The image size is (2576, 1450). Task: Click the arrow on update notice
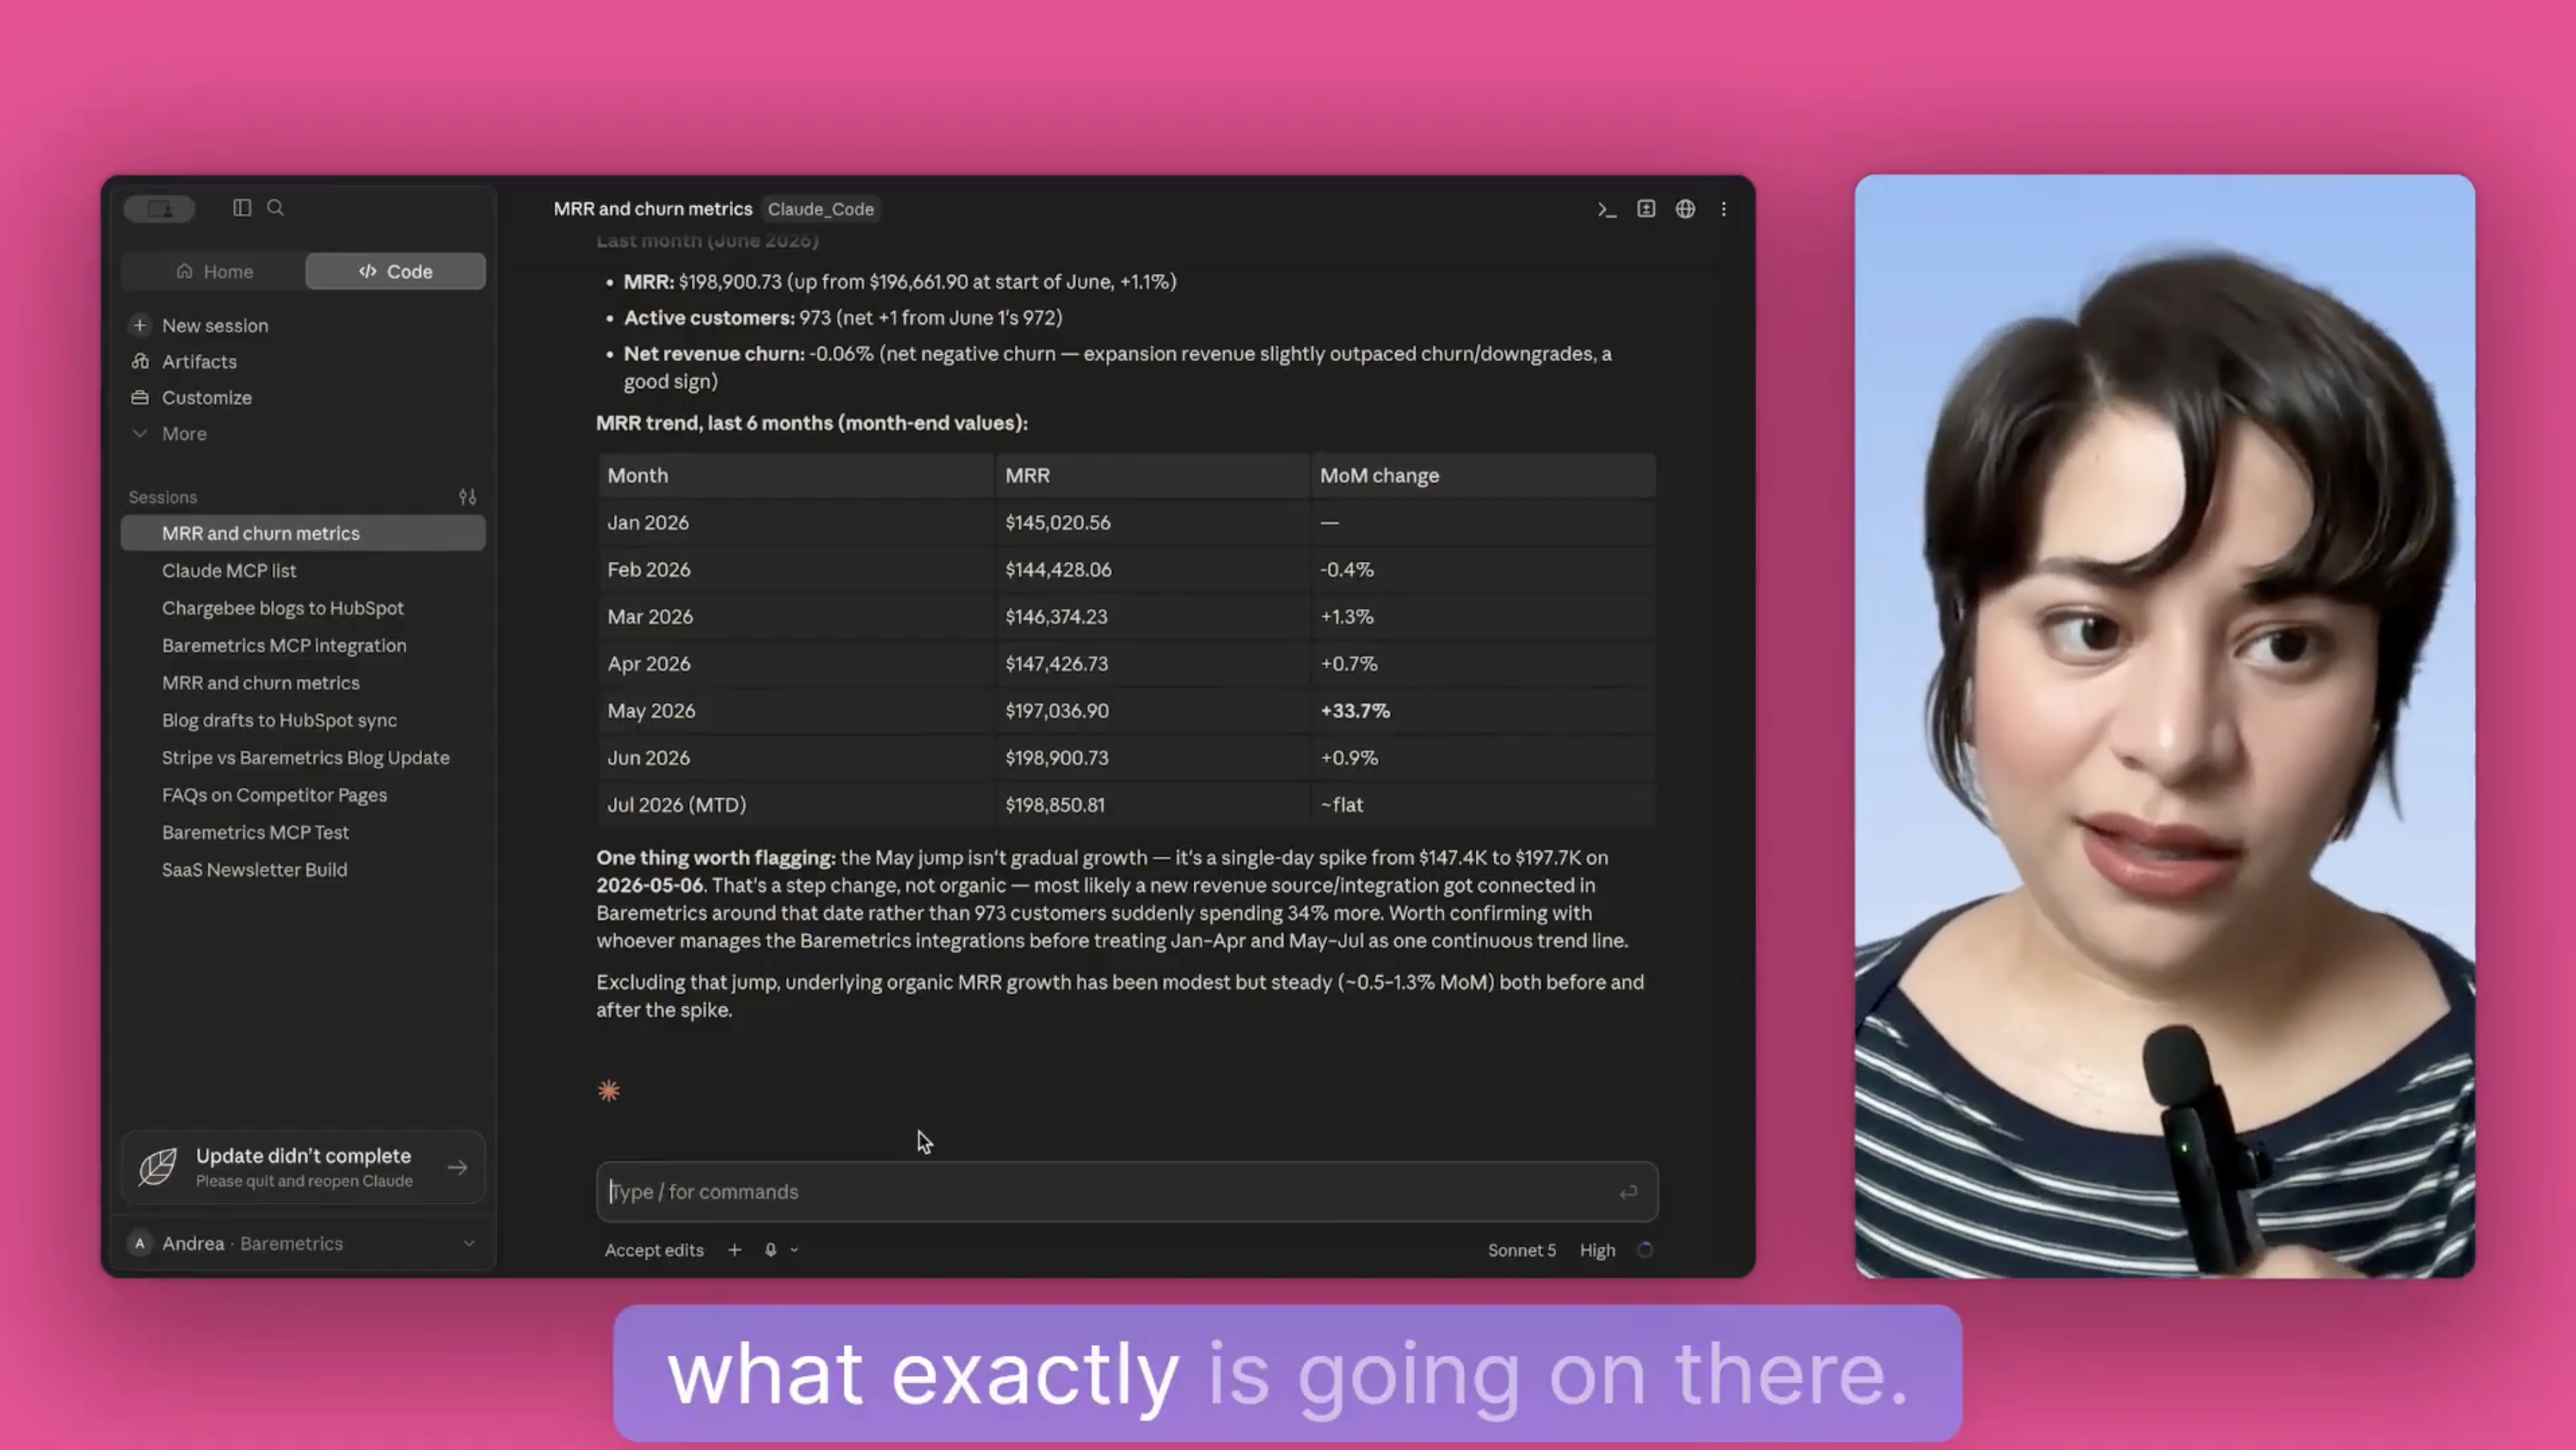(458, 1167)
